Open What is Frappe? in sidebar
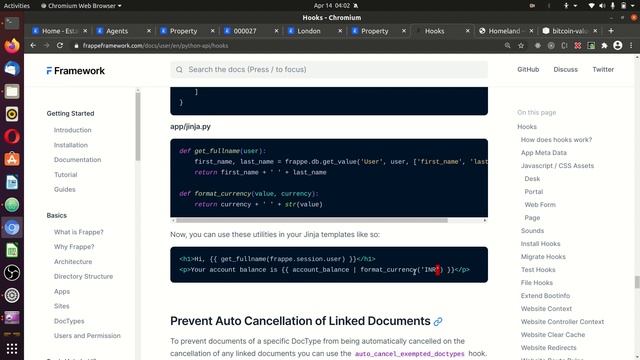Viewport: 640px width, 360px height. (x=78, y=232)
